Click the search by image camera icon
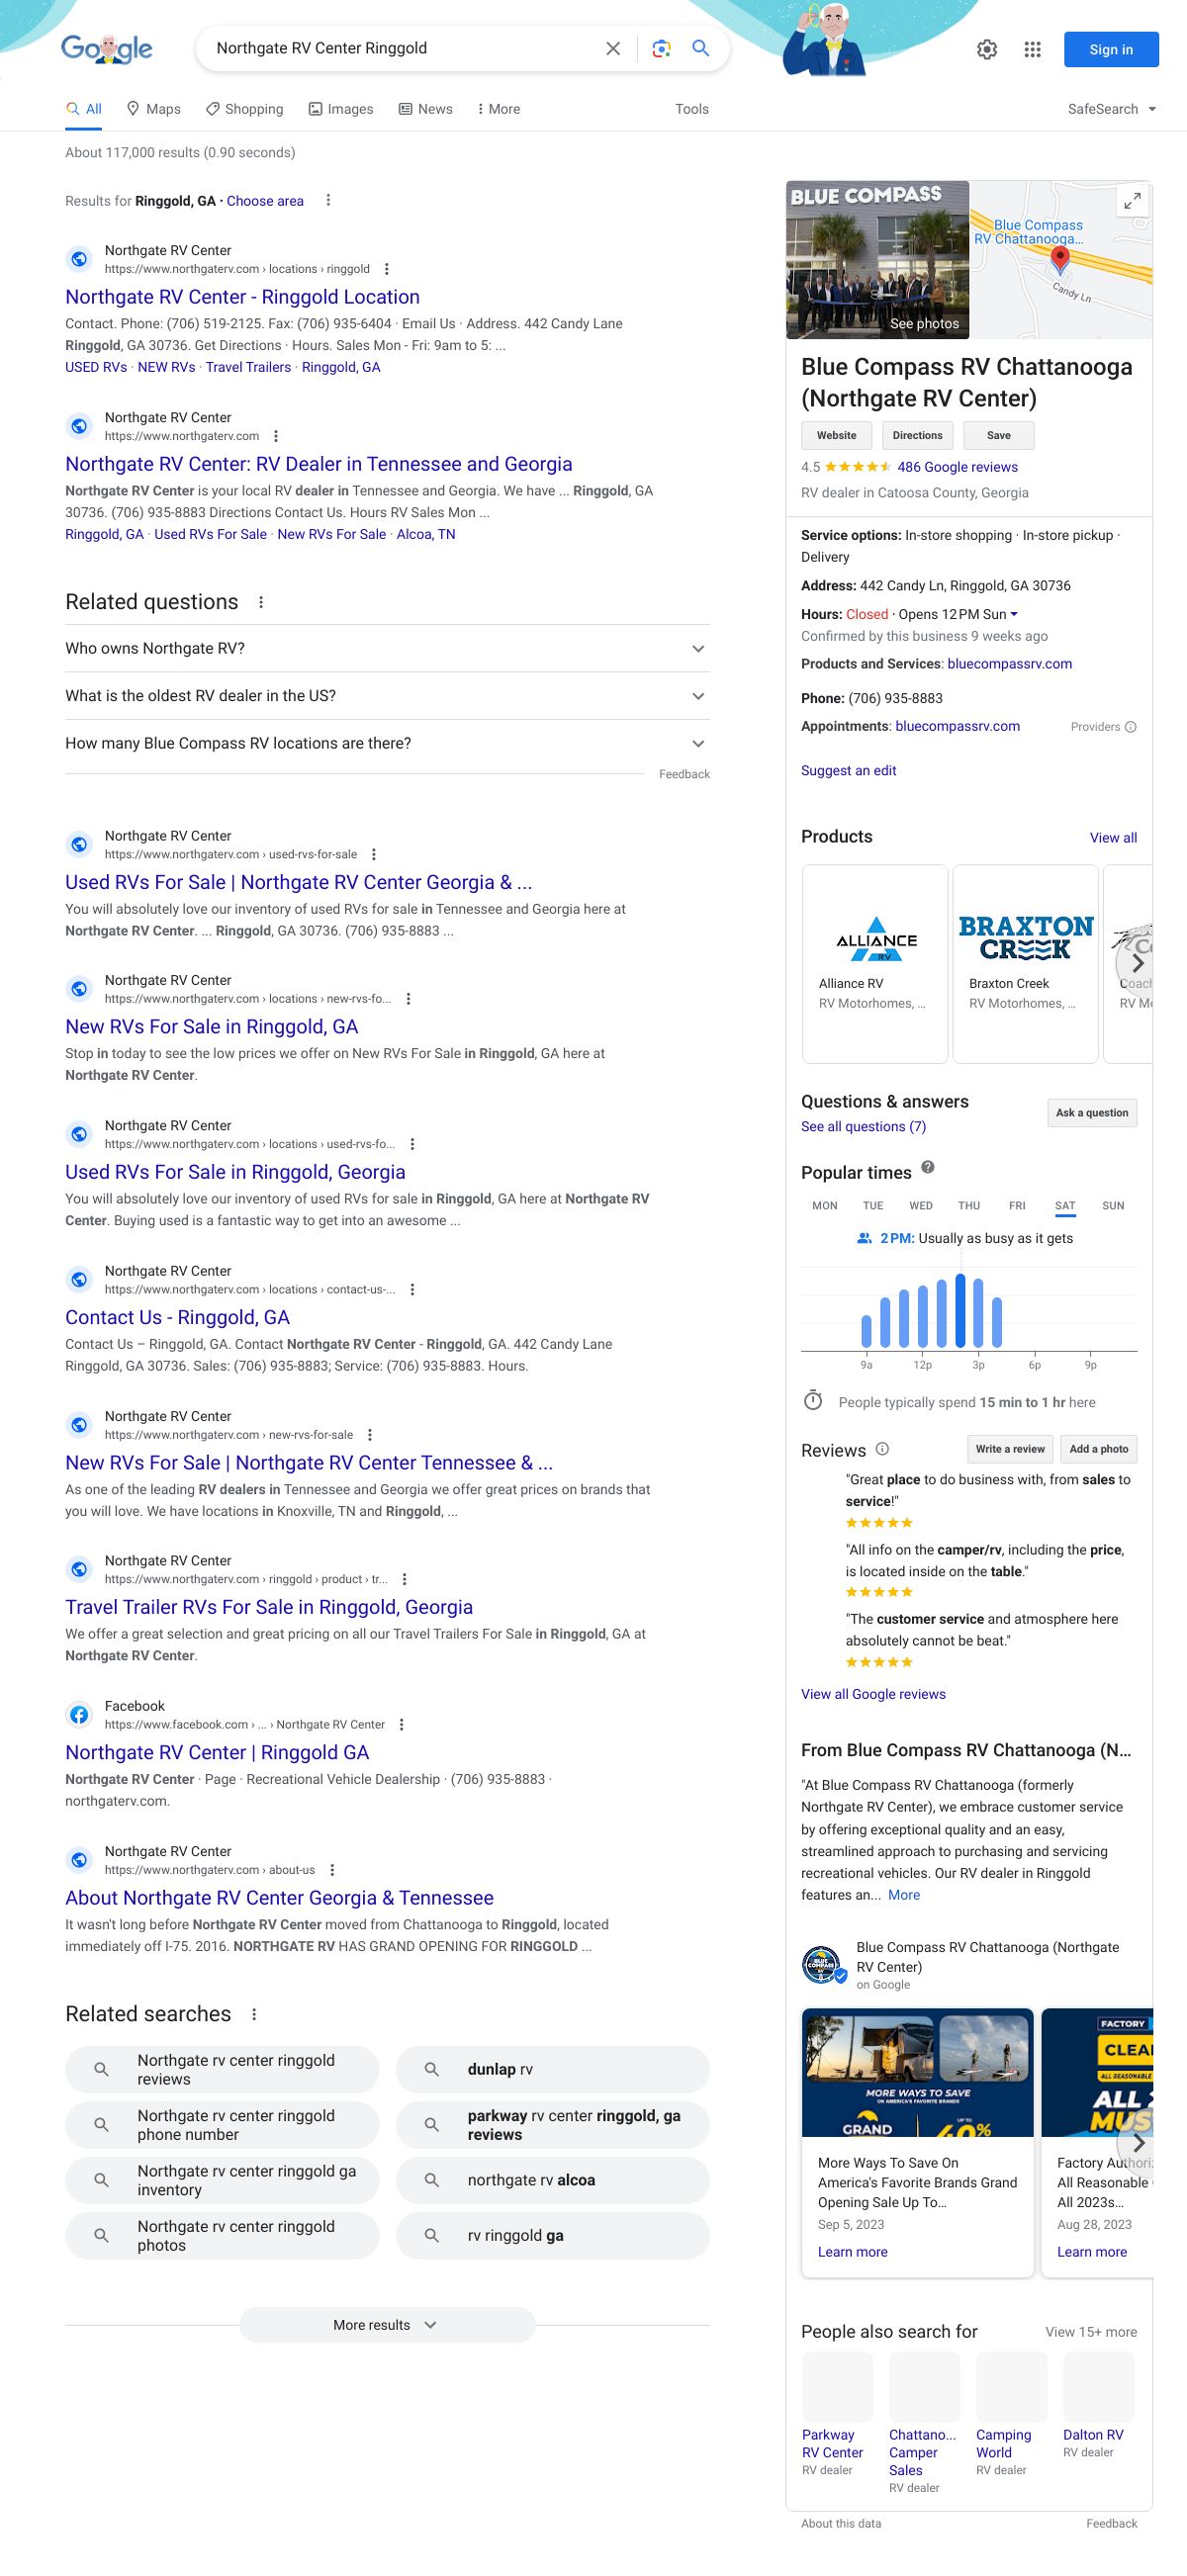 [x=660, y=49]
